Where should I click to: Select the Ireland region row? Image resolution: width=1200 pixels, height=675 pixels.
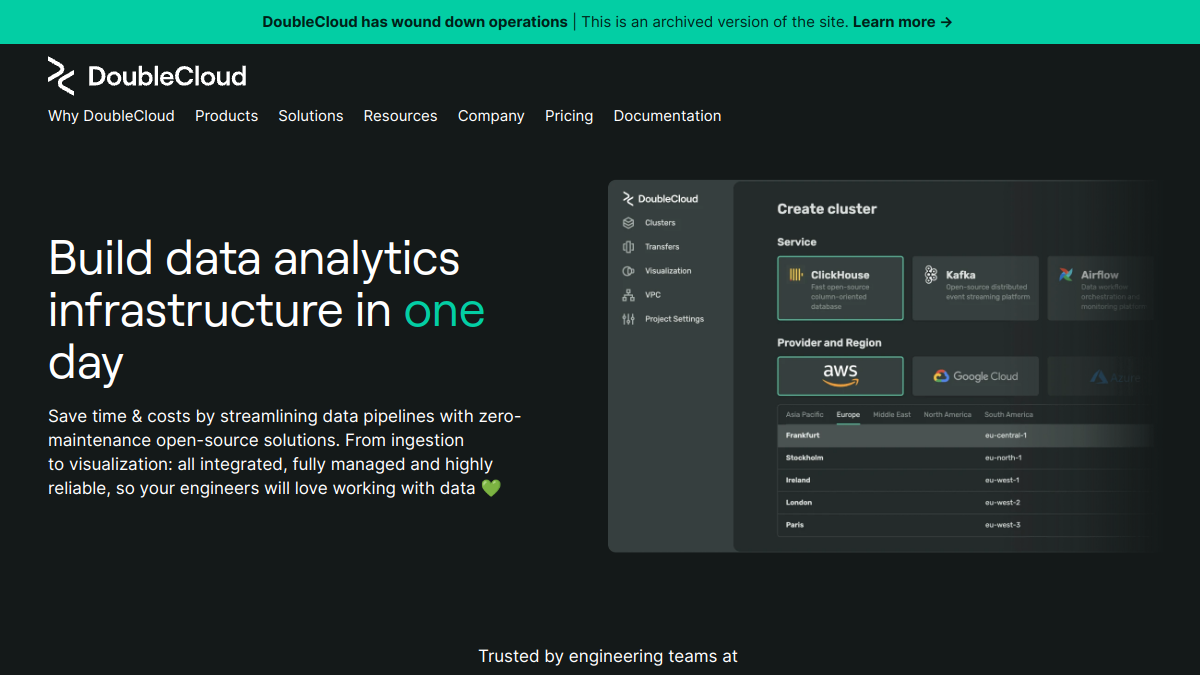(965, 480)
